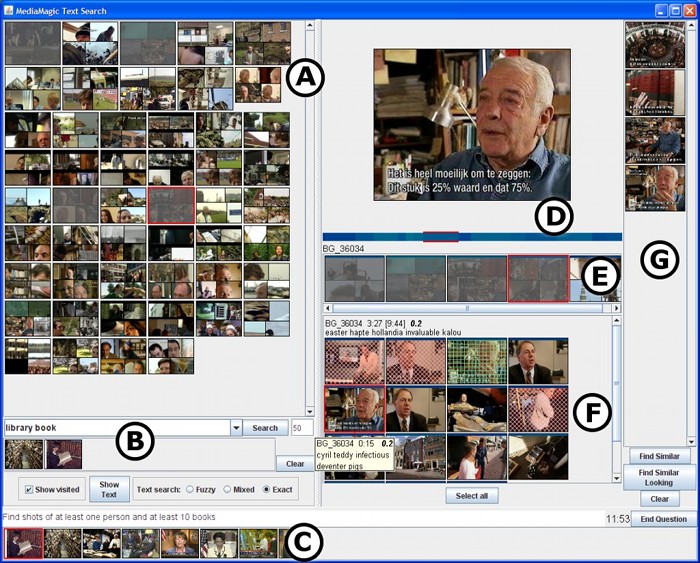This screenshot has height=563, width=700.
Task: Click the first library thumbnail under search box
Action: point(22,454)
